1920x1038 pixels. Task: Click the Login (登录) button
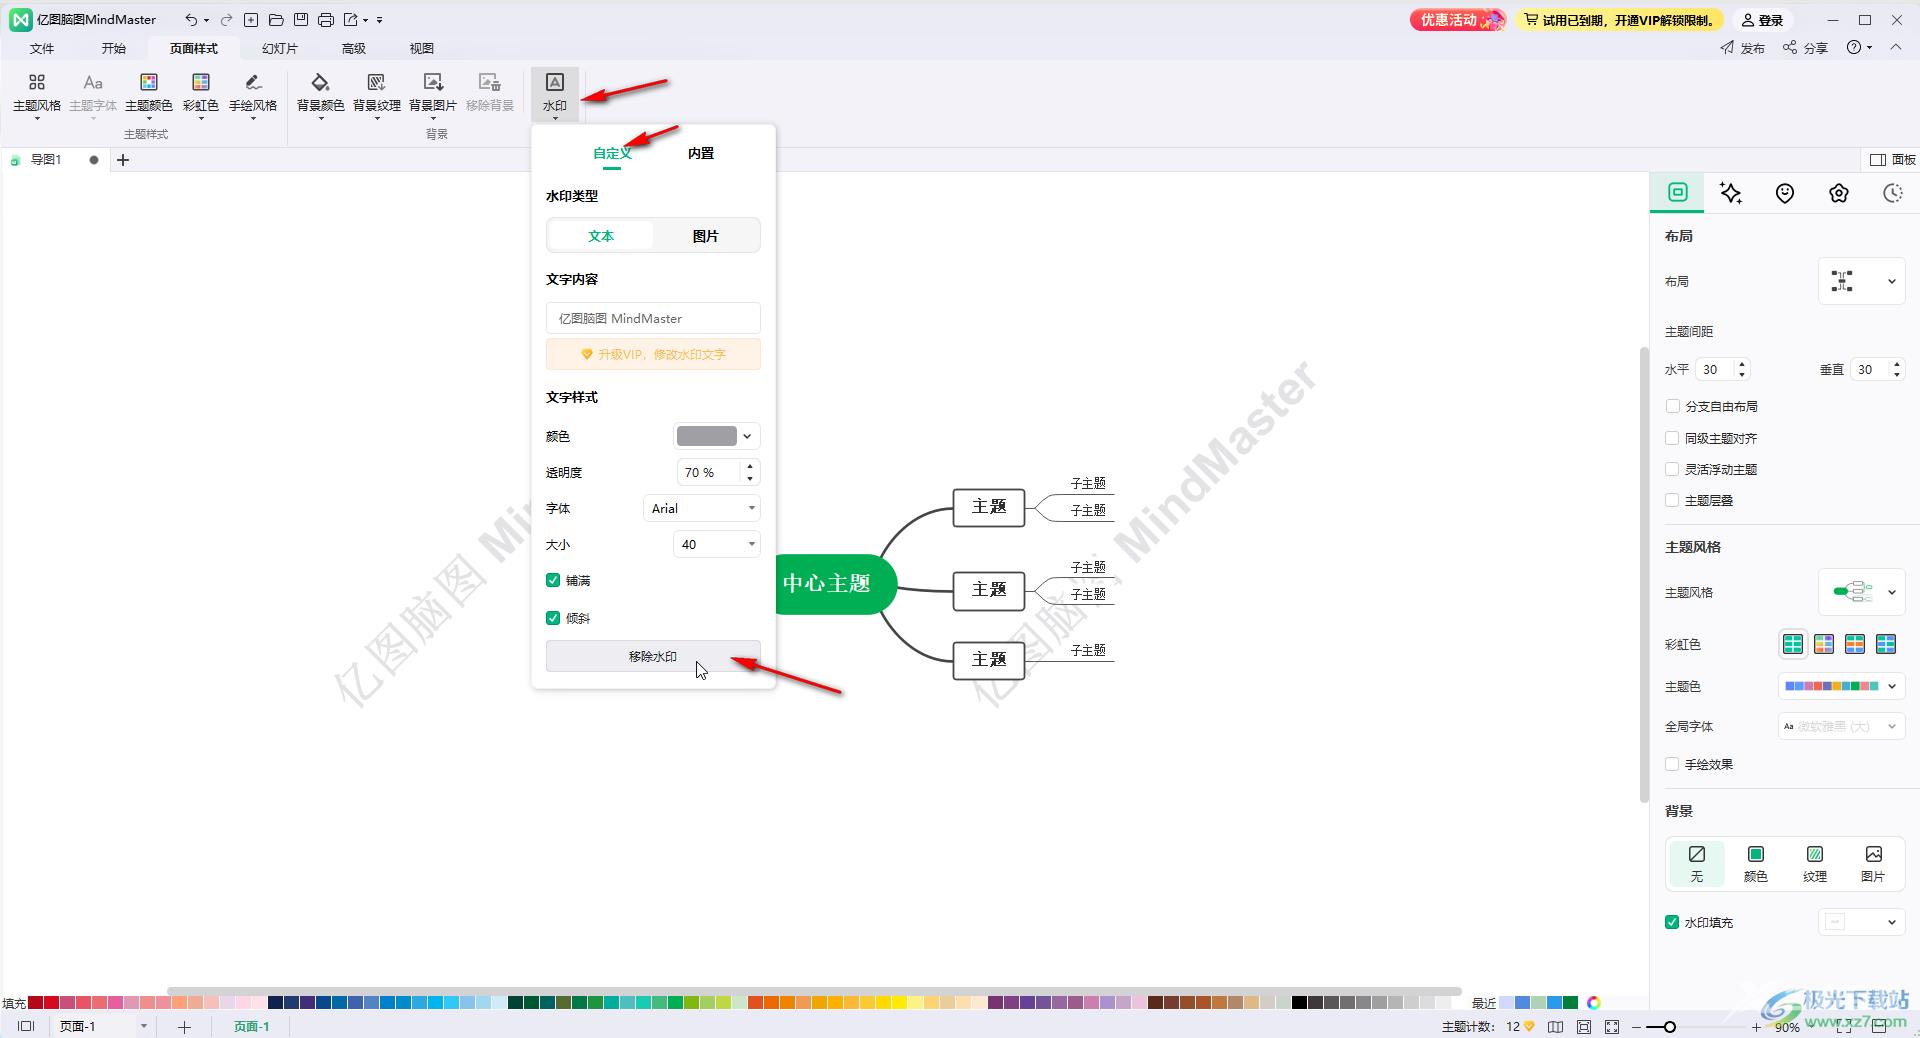[x=1763, y=20]
